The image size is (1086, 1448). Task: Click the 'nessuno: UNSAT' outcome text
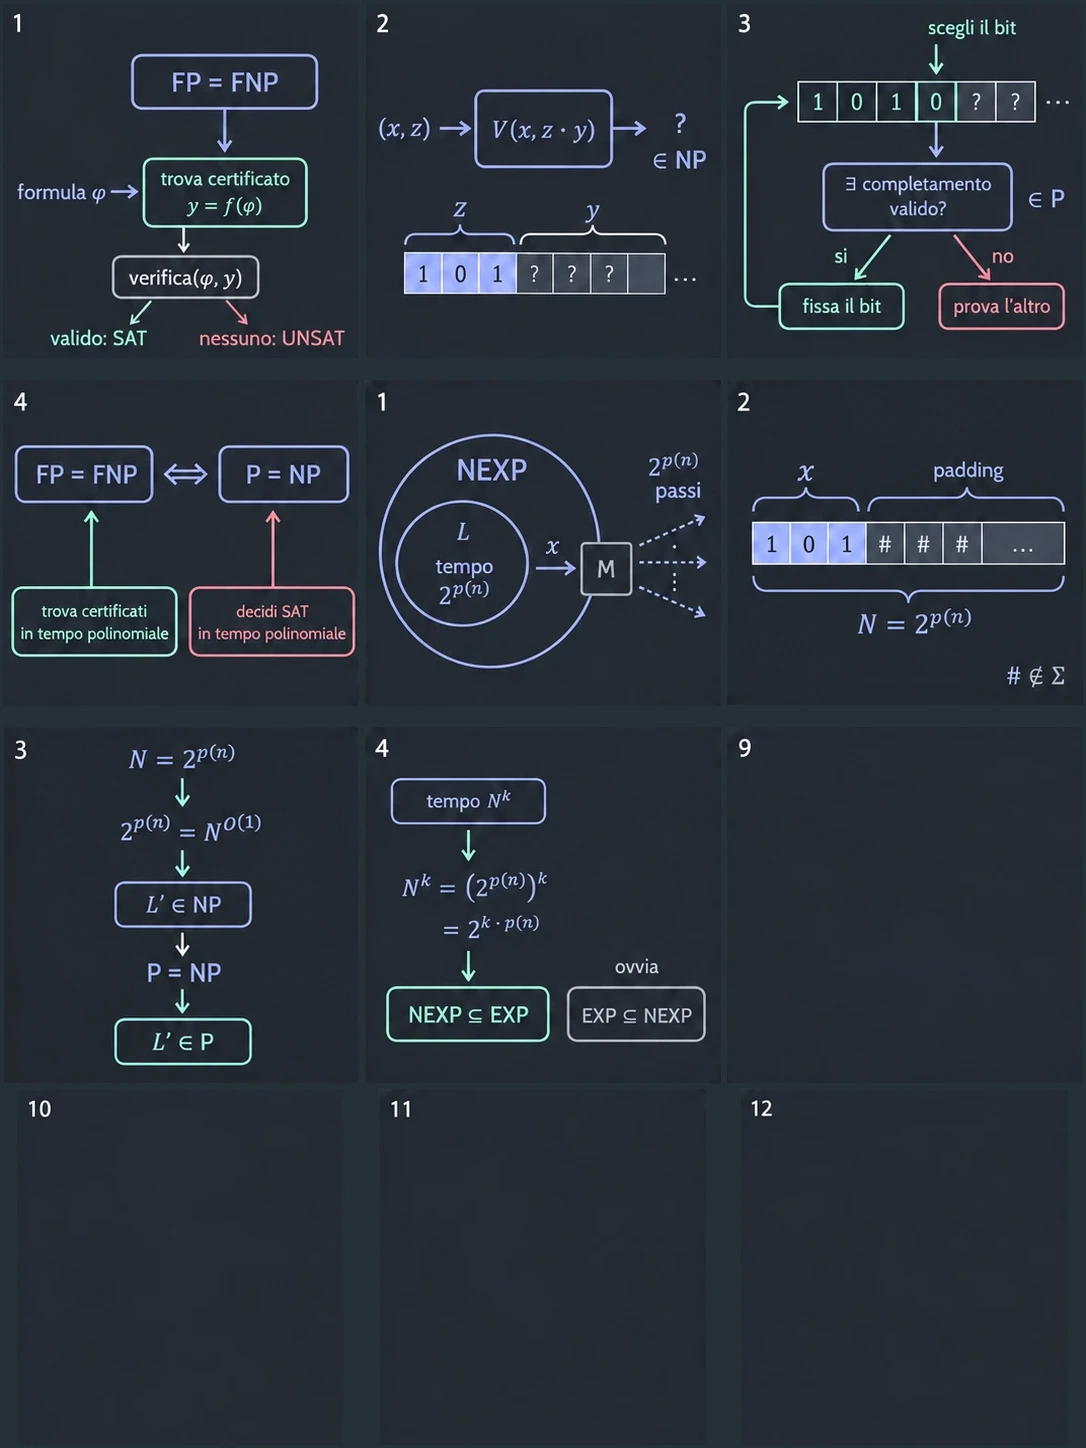pos(271,338)
